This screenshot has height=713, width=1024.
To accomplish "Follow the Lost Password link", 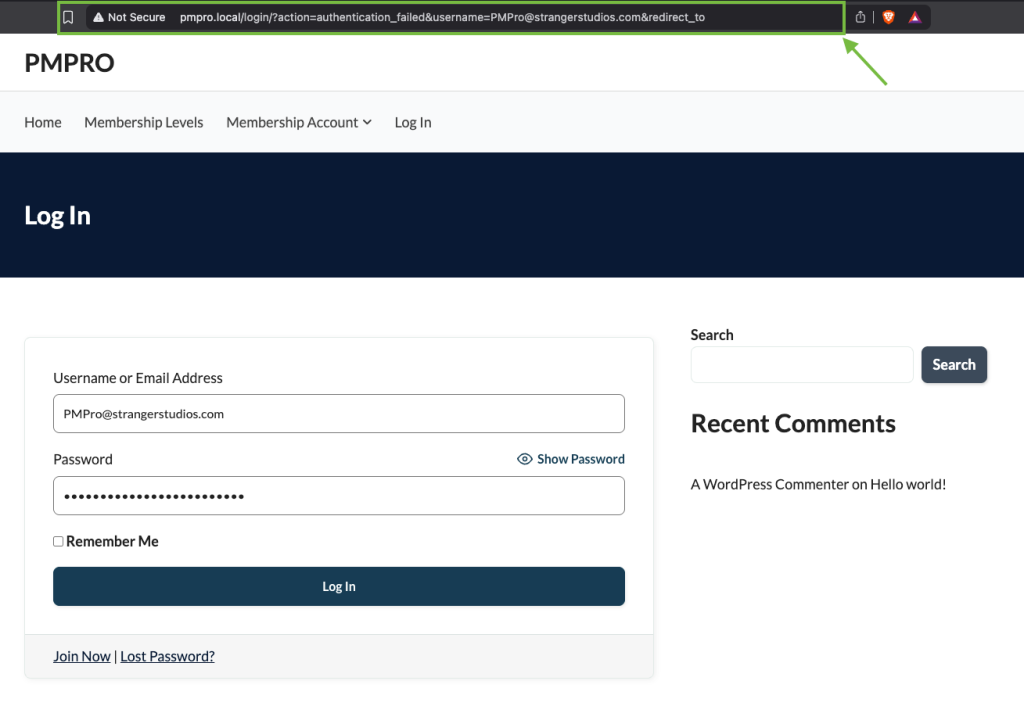I will (166, 656).
